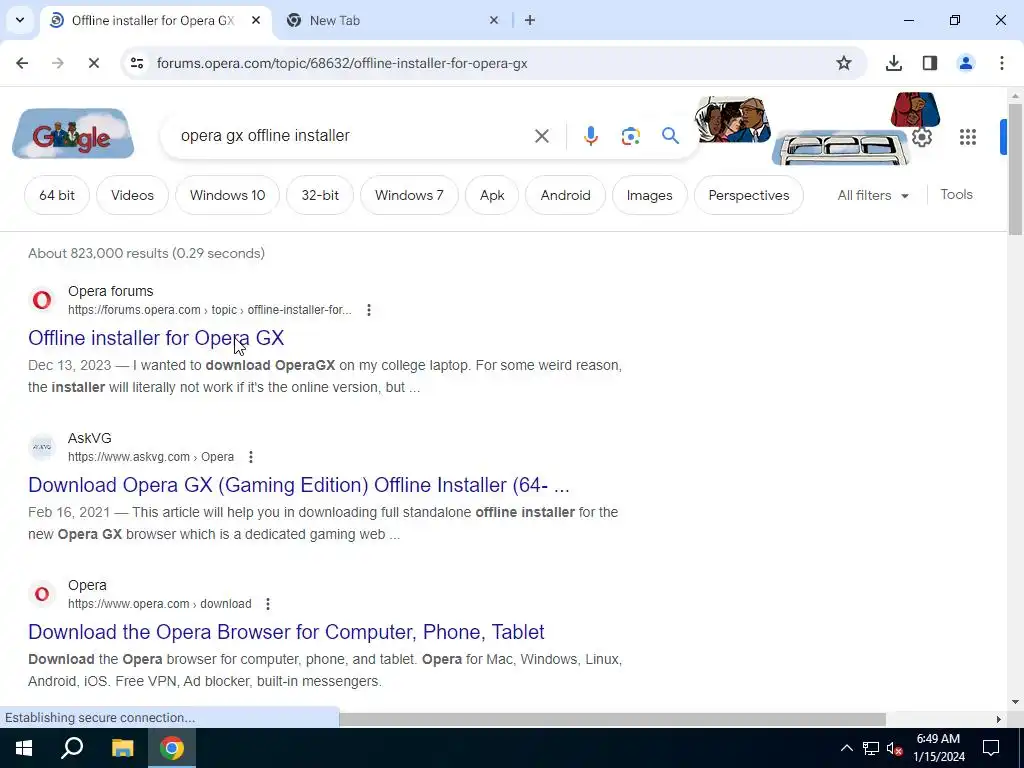1024x768 pixels.
Task: Close the Offline installer for Opera GX tab
Action: pyautogui.click(x=256, y=20)
